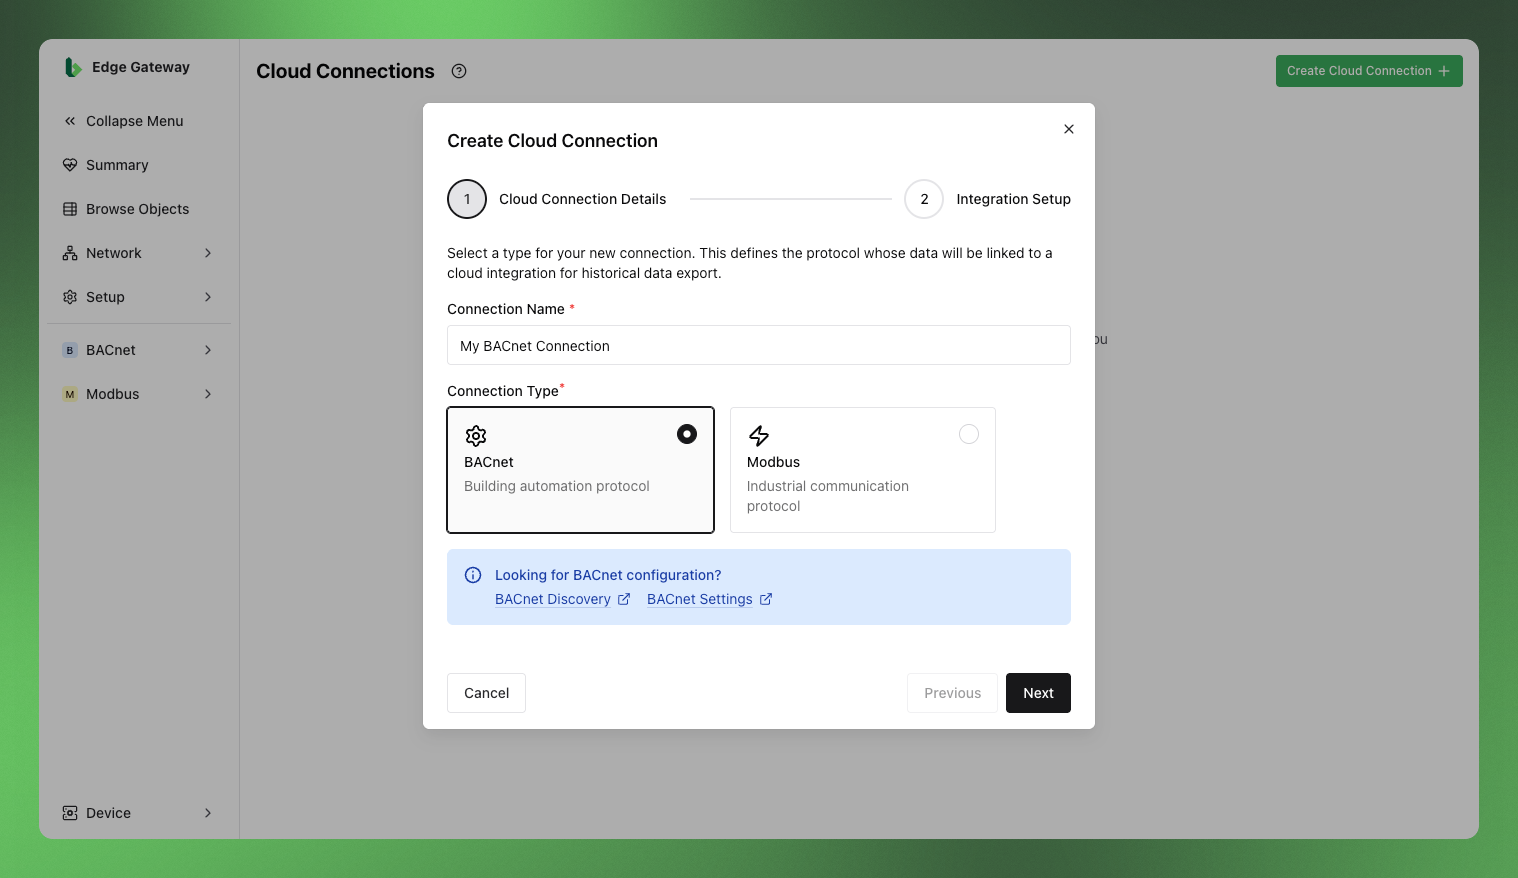
Task: Click the Edge Gateway logo icon
Action: point(72,67)
